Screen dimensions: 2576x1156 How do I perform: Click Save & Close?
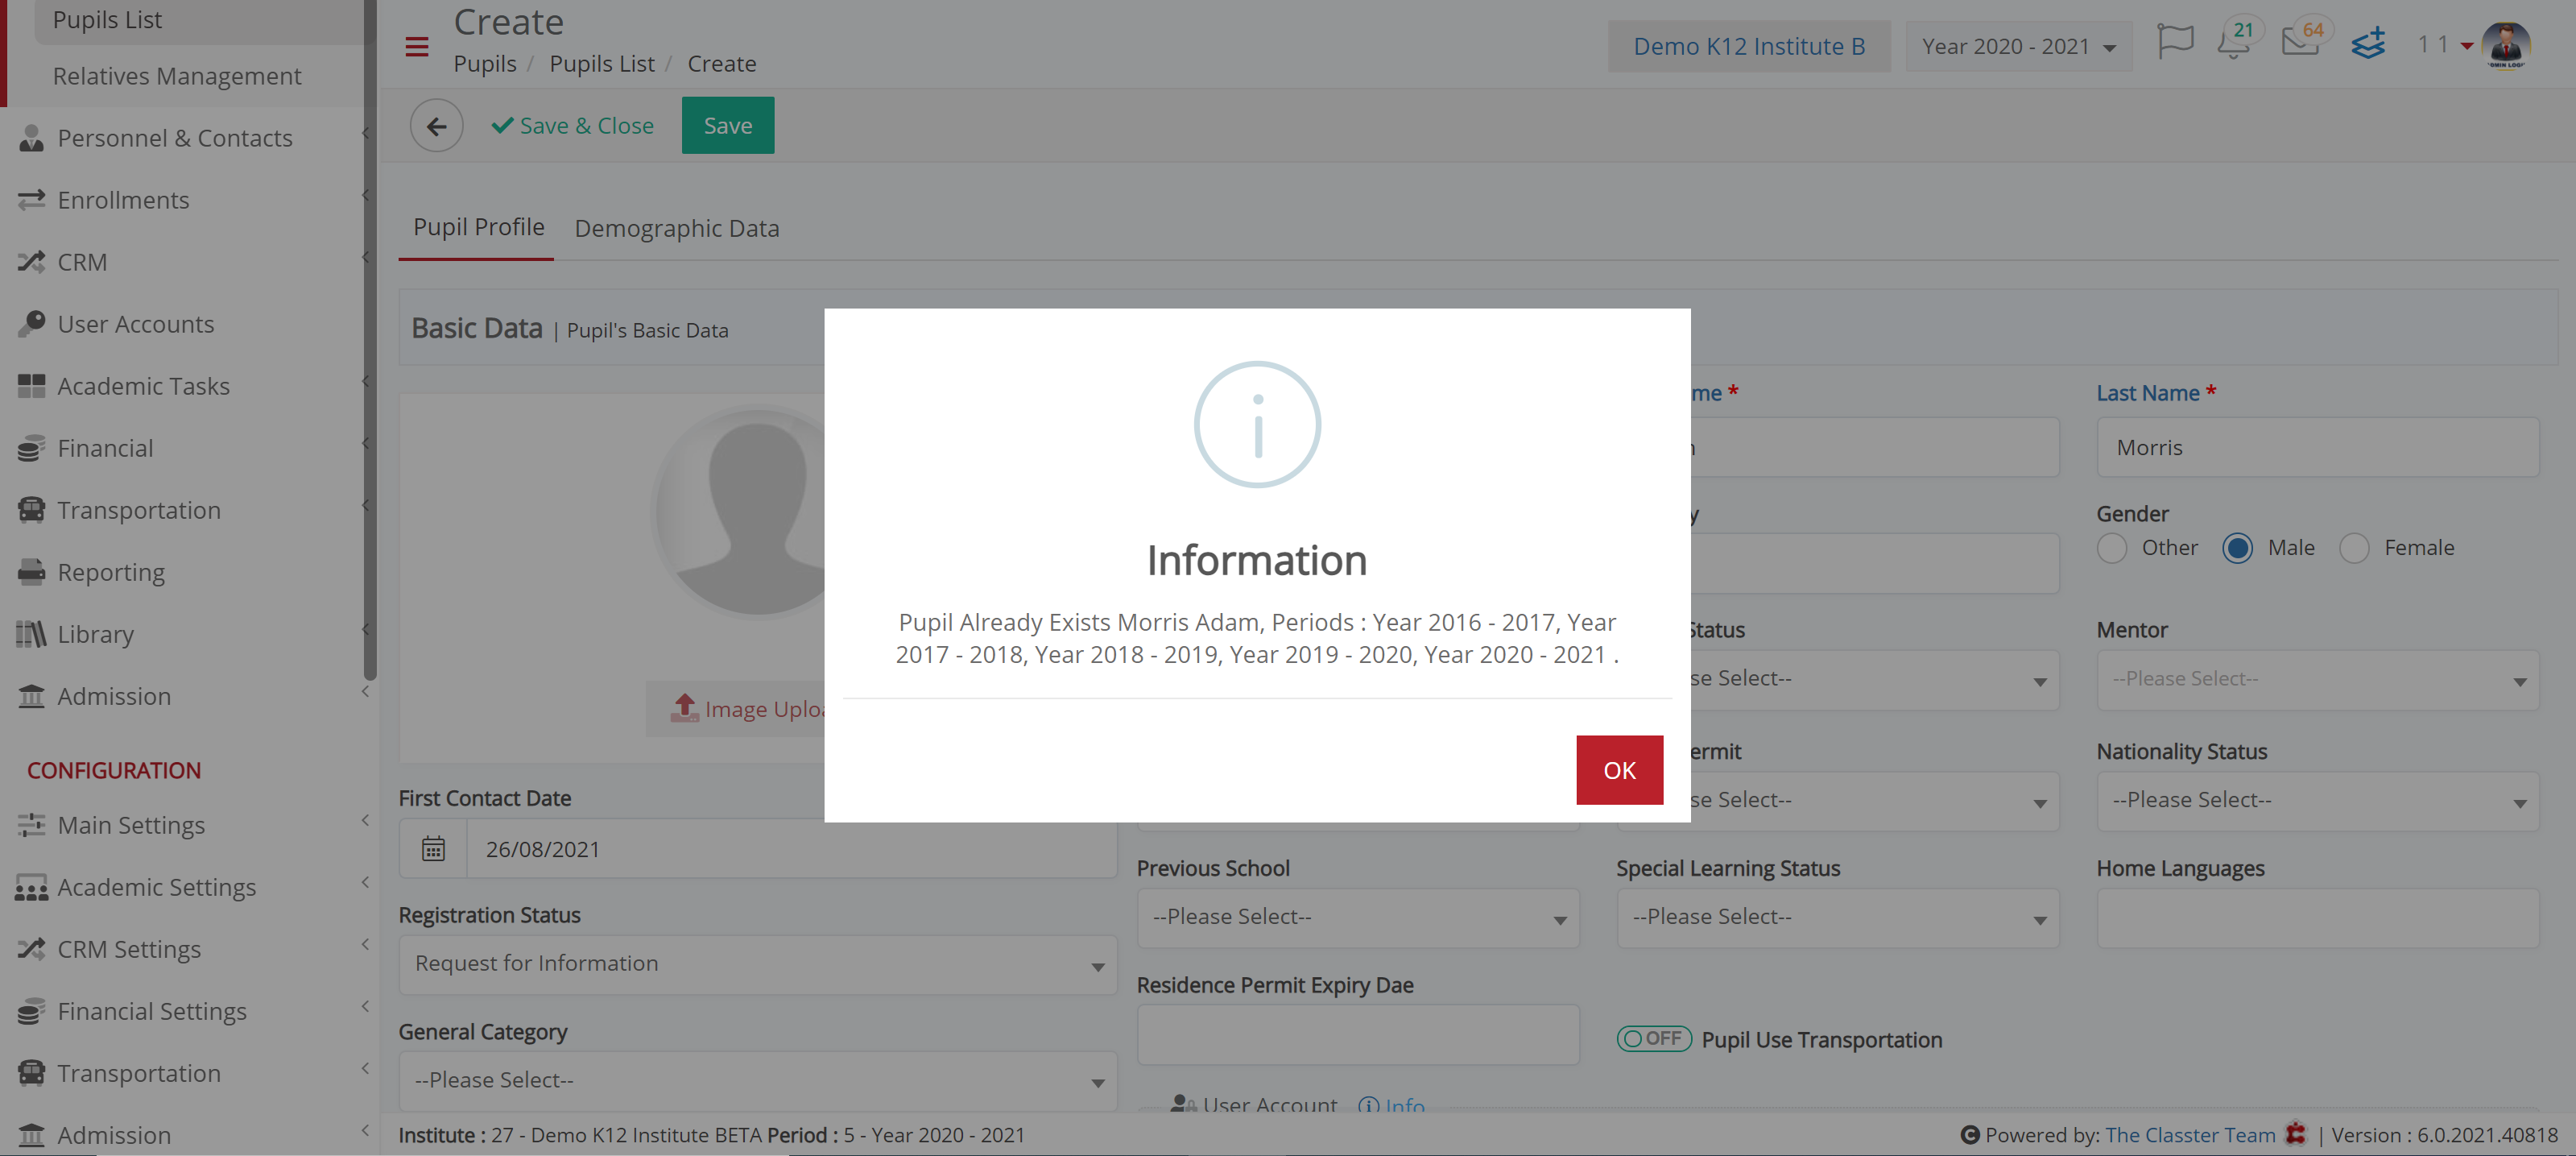coord(573,125)
